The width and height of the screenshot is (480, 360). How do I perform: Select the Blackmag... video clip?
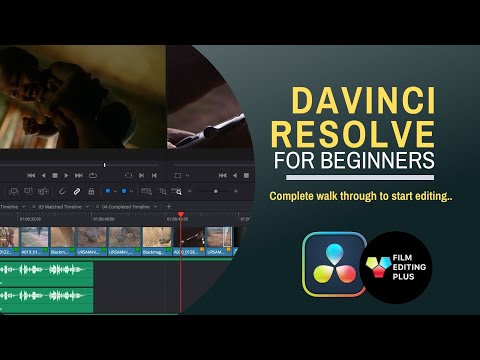[157, 241]
